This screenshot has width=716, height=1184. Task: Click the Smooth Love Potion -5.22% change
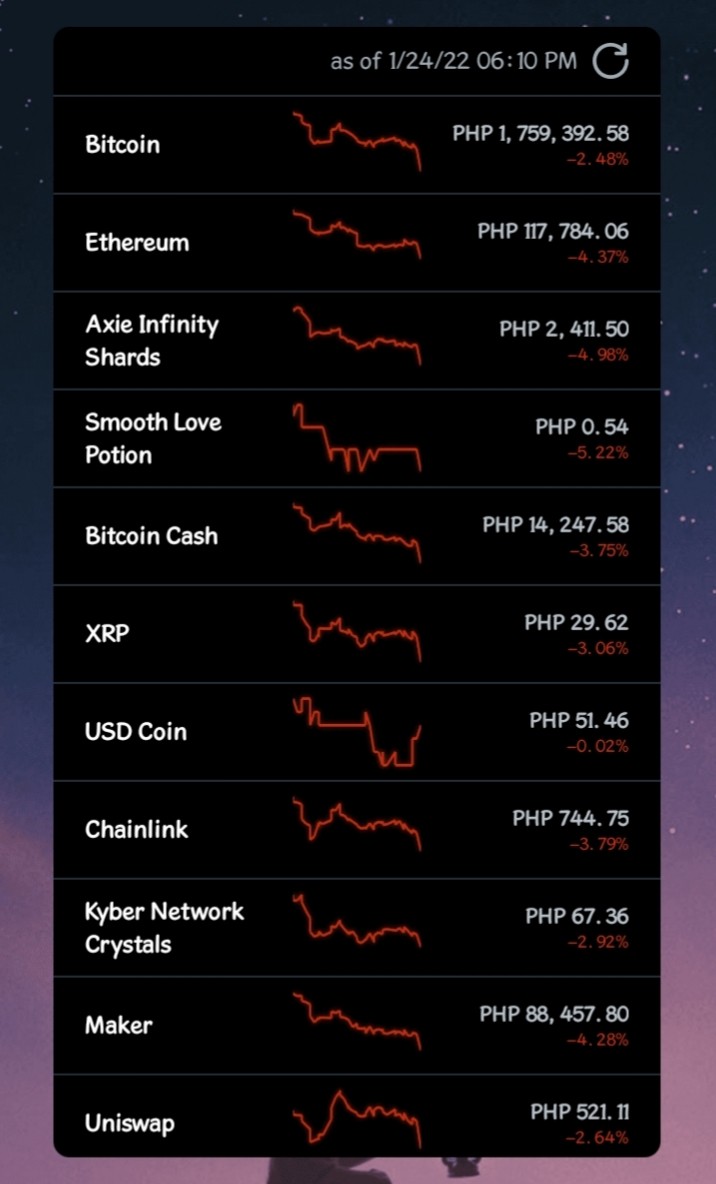(x=598, y=454)
